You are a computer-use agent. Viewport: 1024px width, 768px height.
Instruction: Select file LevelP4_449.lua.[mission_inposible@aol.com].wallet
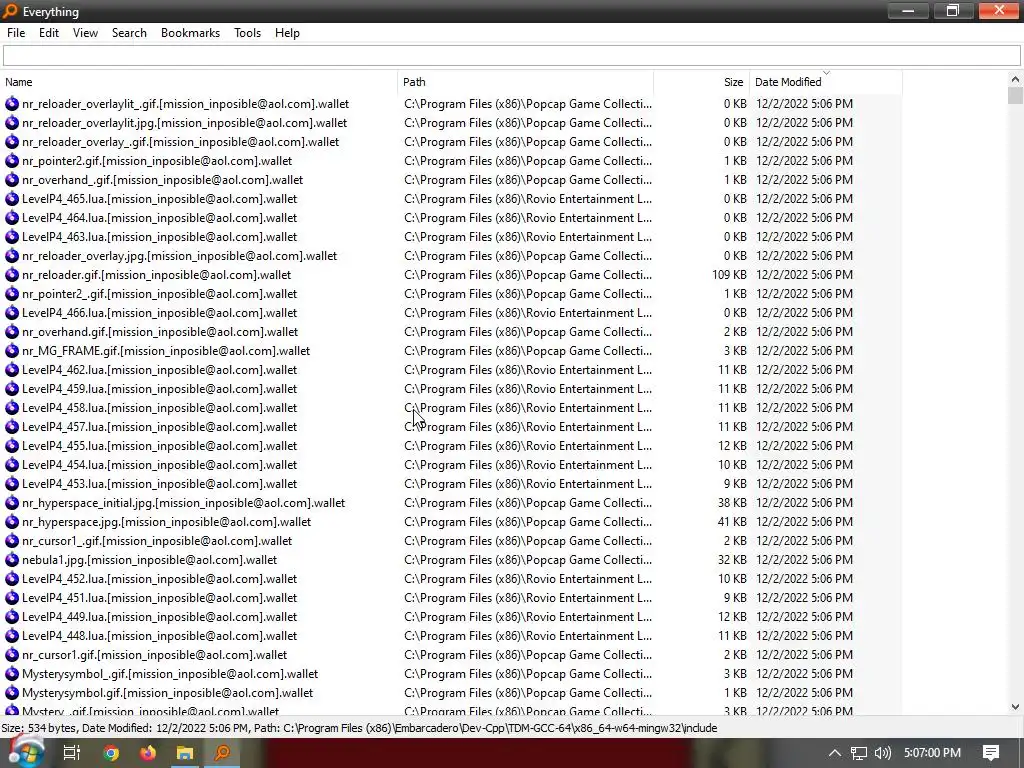[159, 616]
